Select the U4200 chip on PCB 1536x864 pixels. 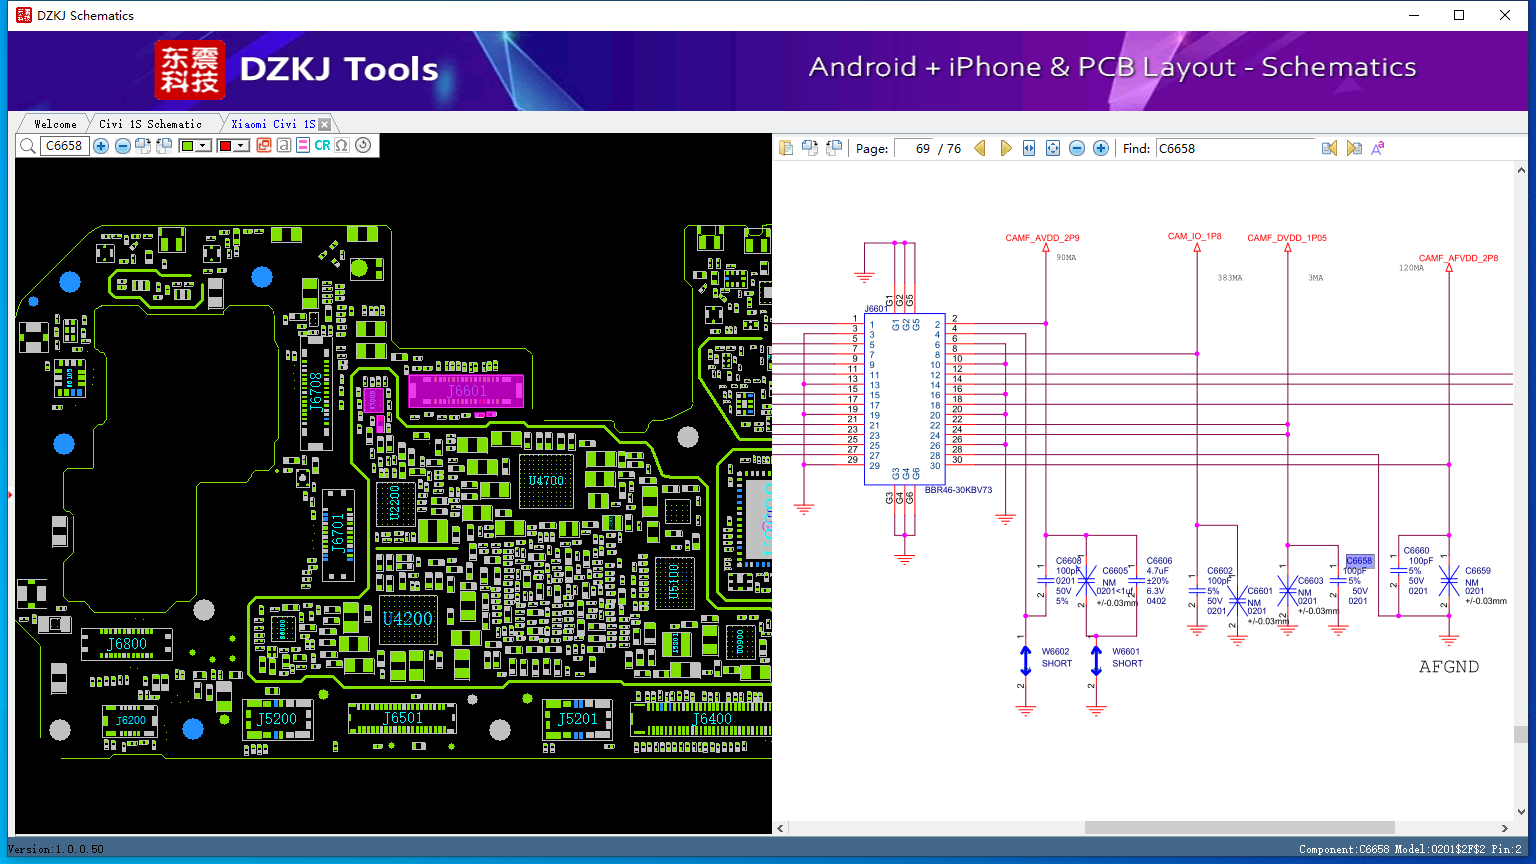(408, 619)
